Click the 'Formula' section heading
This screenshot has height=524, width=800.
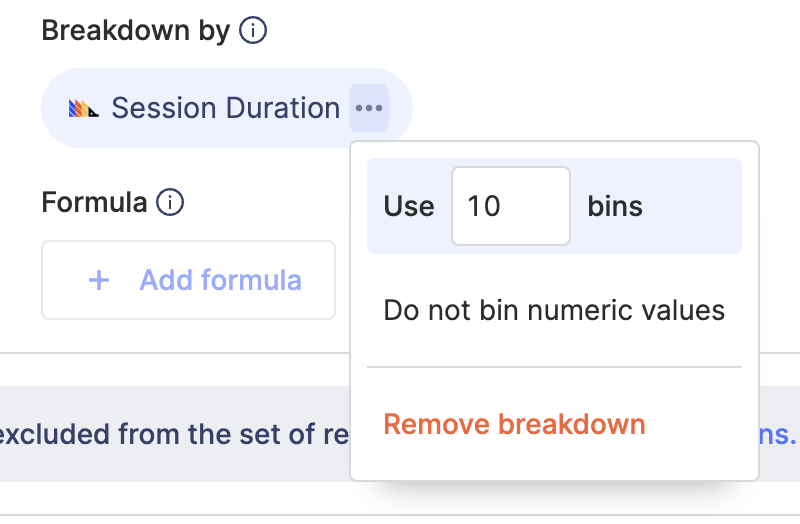pyautogui.click(x=94, y=203)
